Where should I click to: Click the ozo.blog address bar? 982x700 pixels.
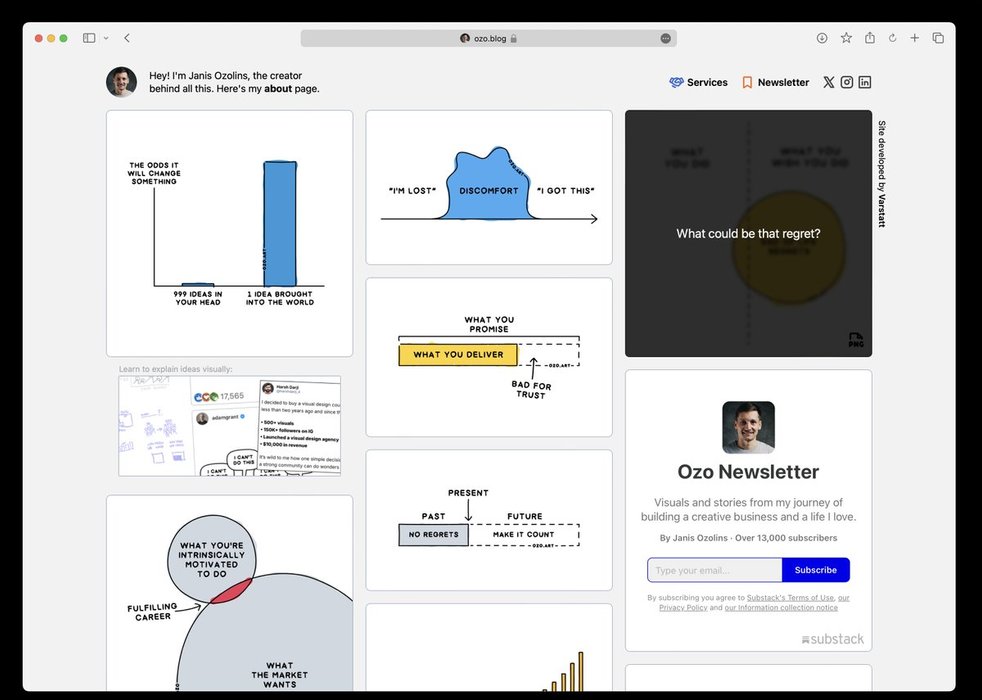tap(488, 38)
